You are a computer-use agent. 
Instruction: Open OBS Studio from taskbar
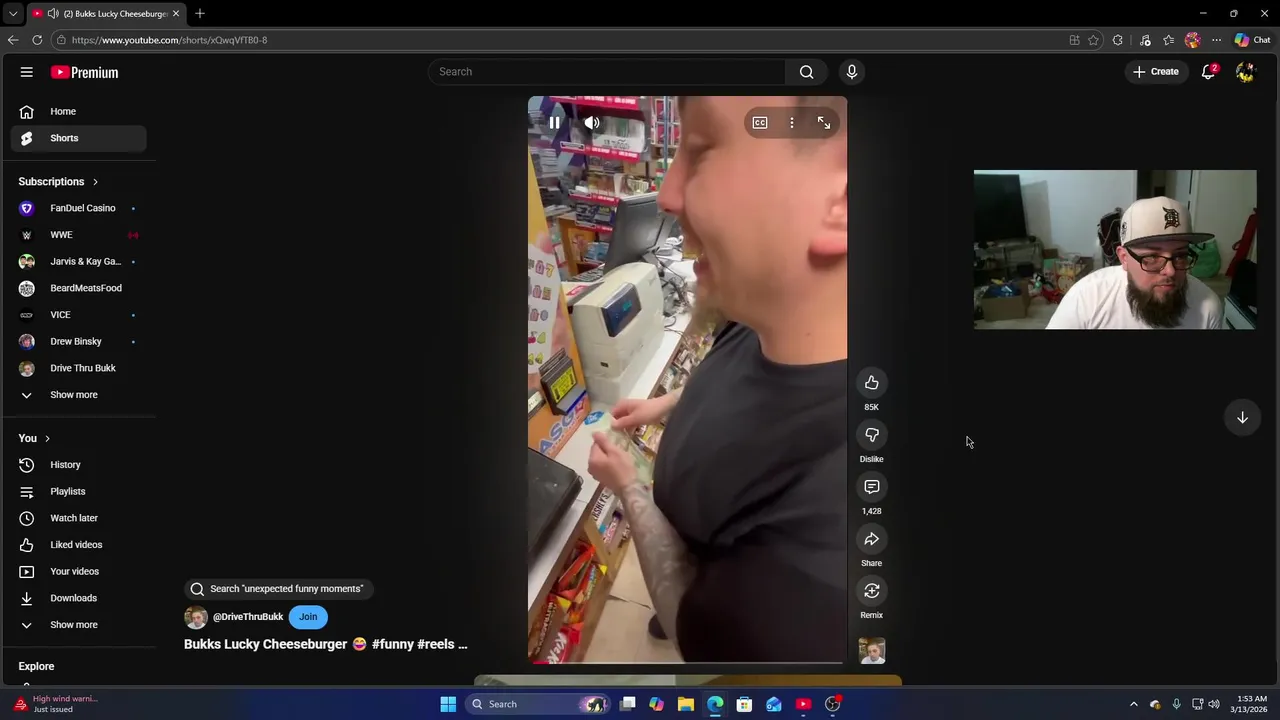[x=832, y=704]
